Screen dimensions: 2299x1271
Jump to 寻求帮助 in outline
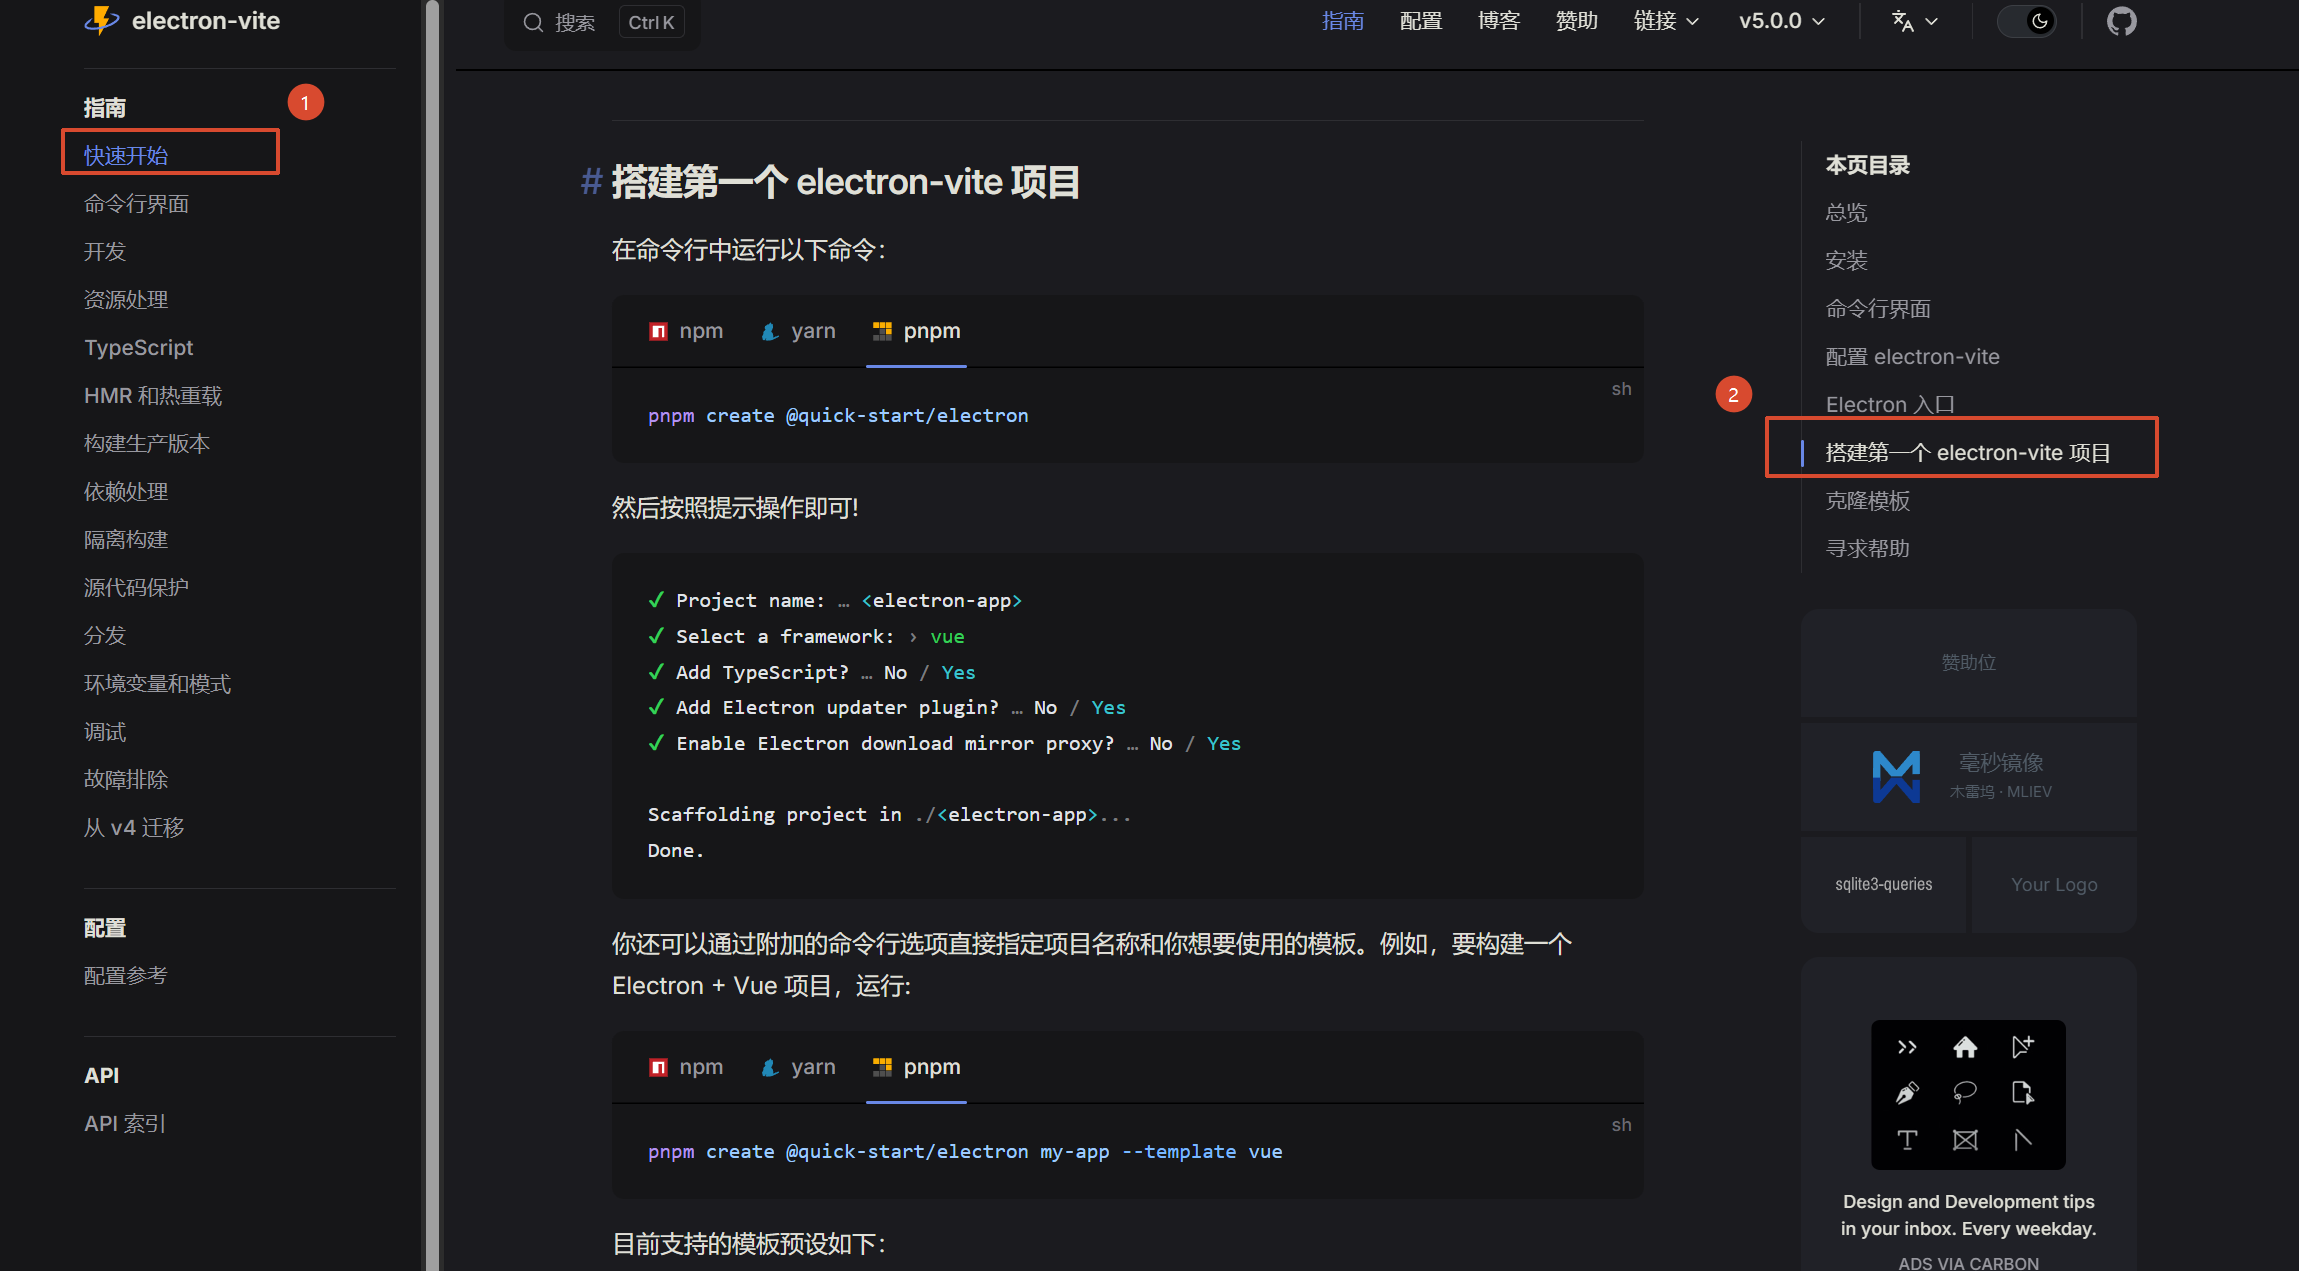(x=1867, y=549)
